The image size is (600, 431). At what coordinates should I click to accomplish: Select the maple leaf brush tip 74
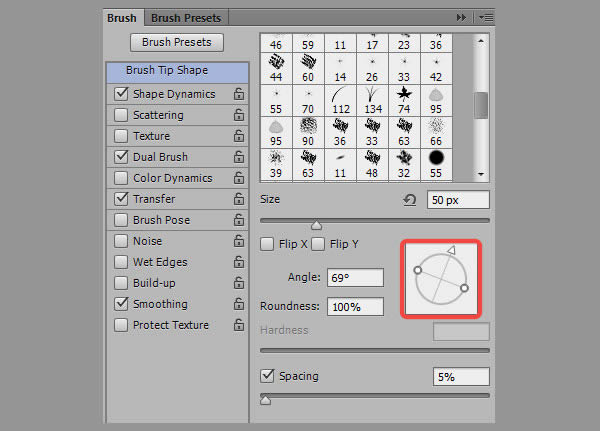[x=404, y=96]
